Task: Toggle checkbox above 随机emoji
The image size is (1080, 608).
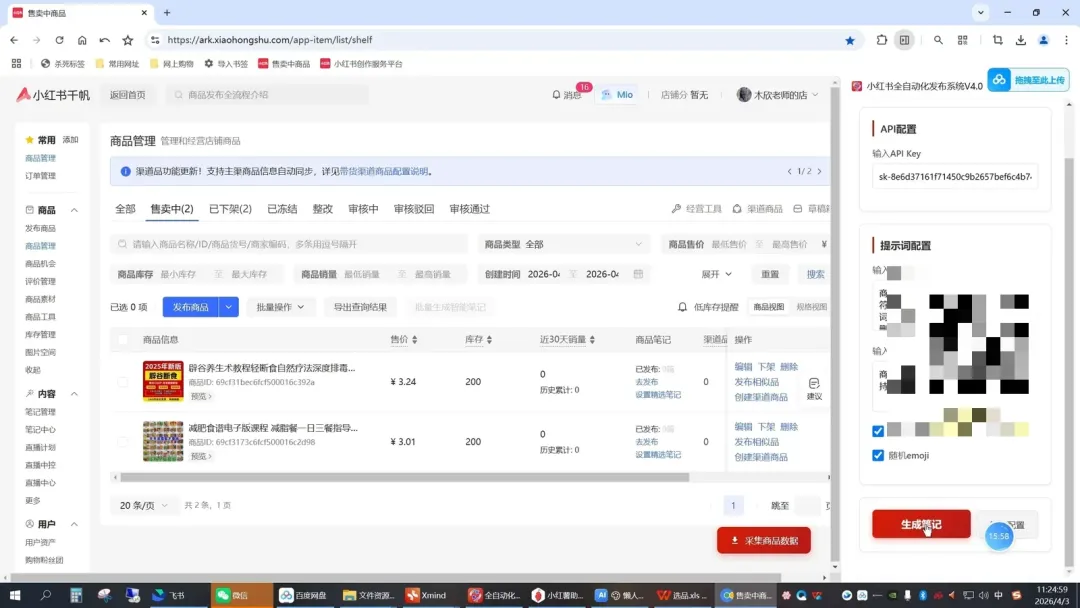Action: [878, 431]
